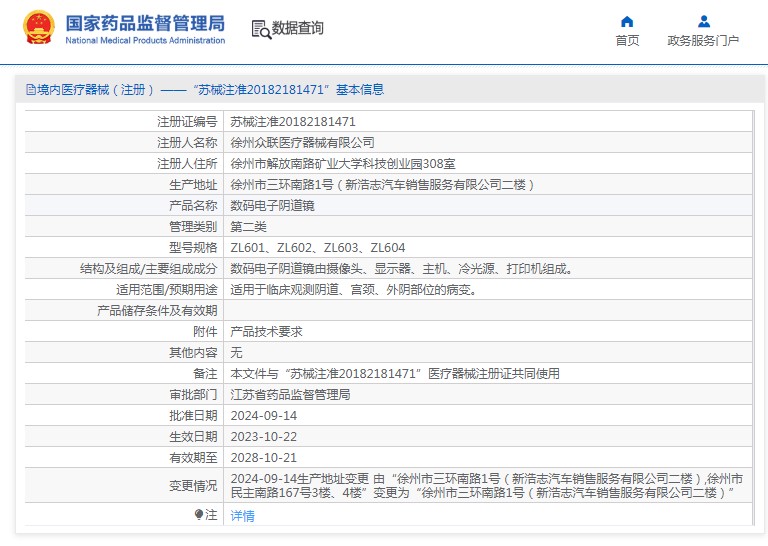Click 型号规格 label
Image resolution: width=768 pixels, height=546 pixels.
pyautogui.click(x=193, y=248)
